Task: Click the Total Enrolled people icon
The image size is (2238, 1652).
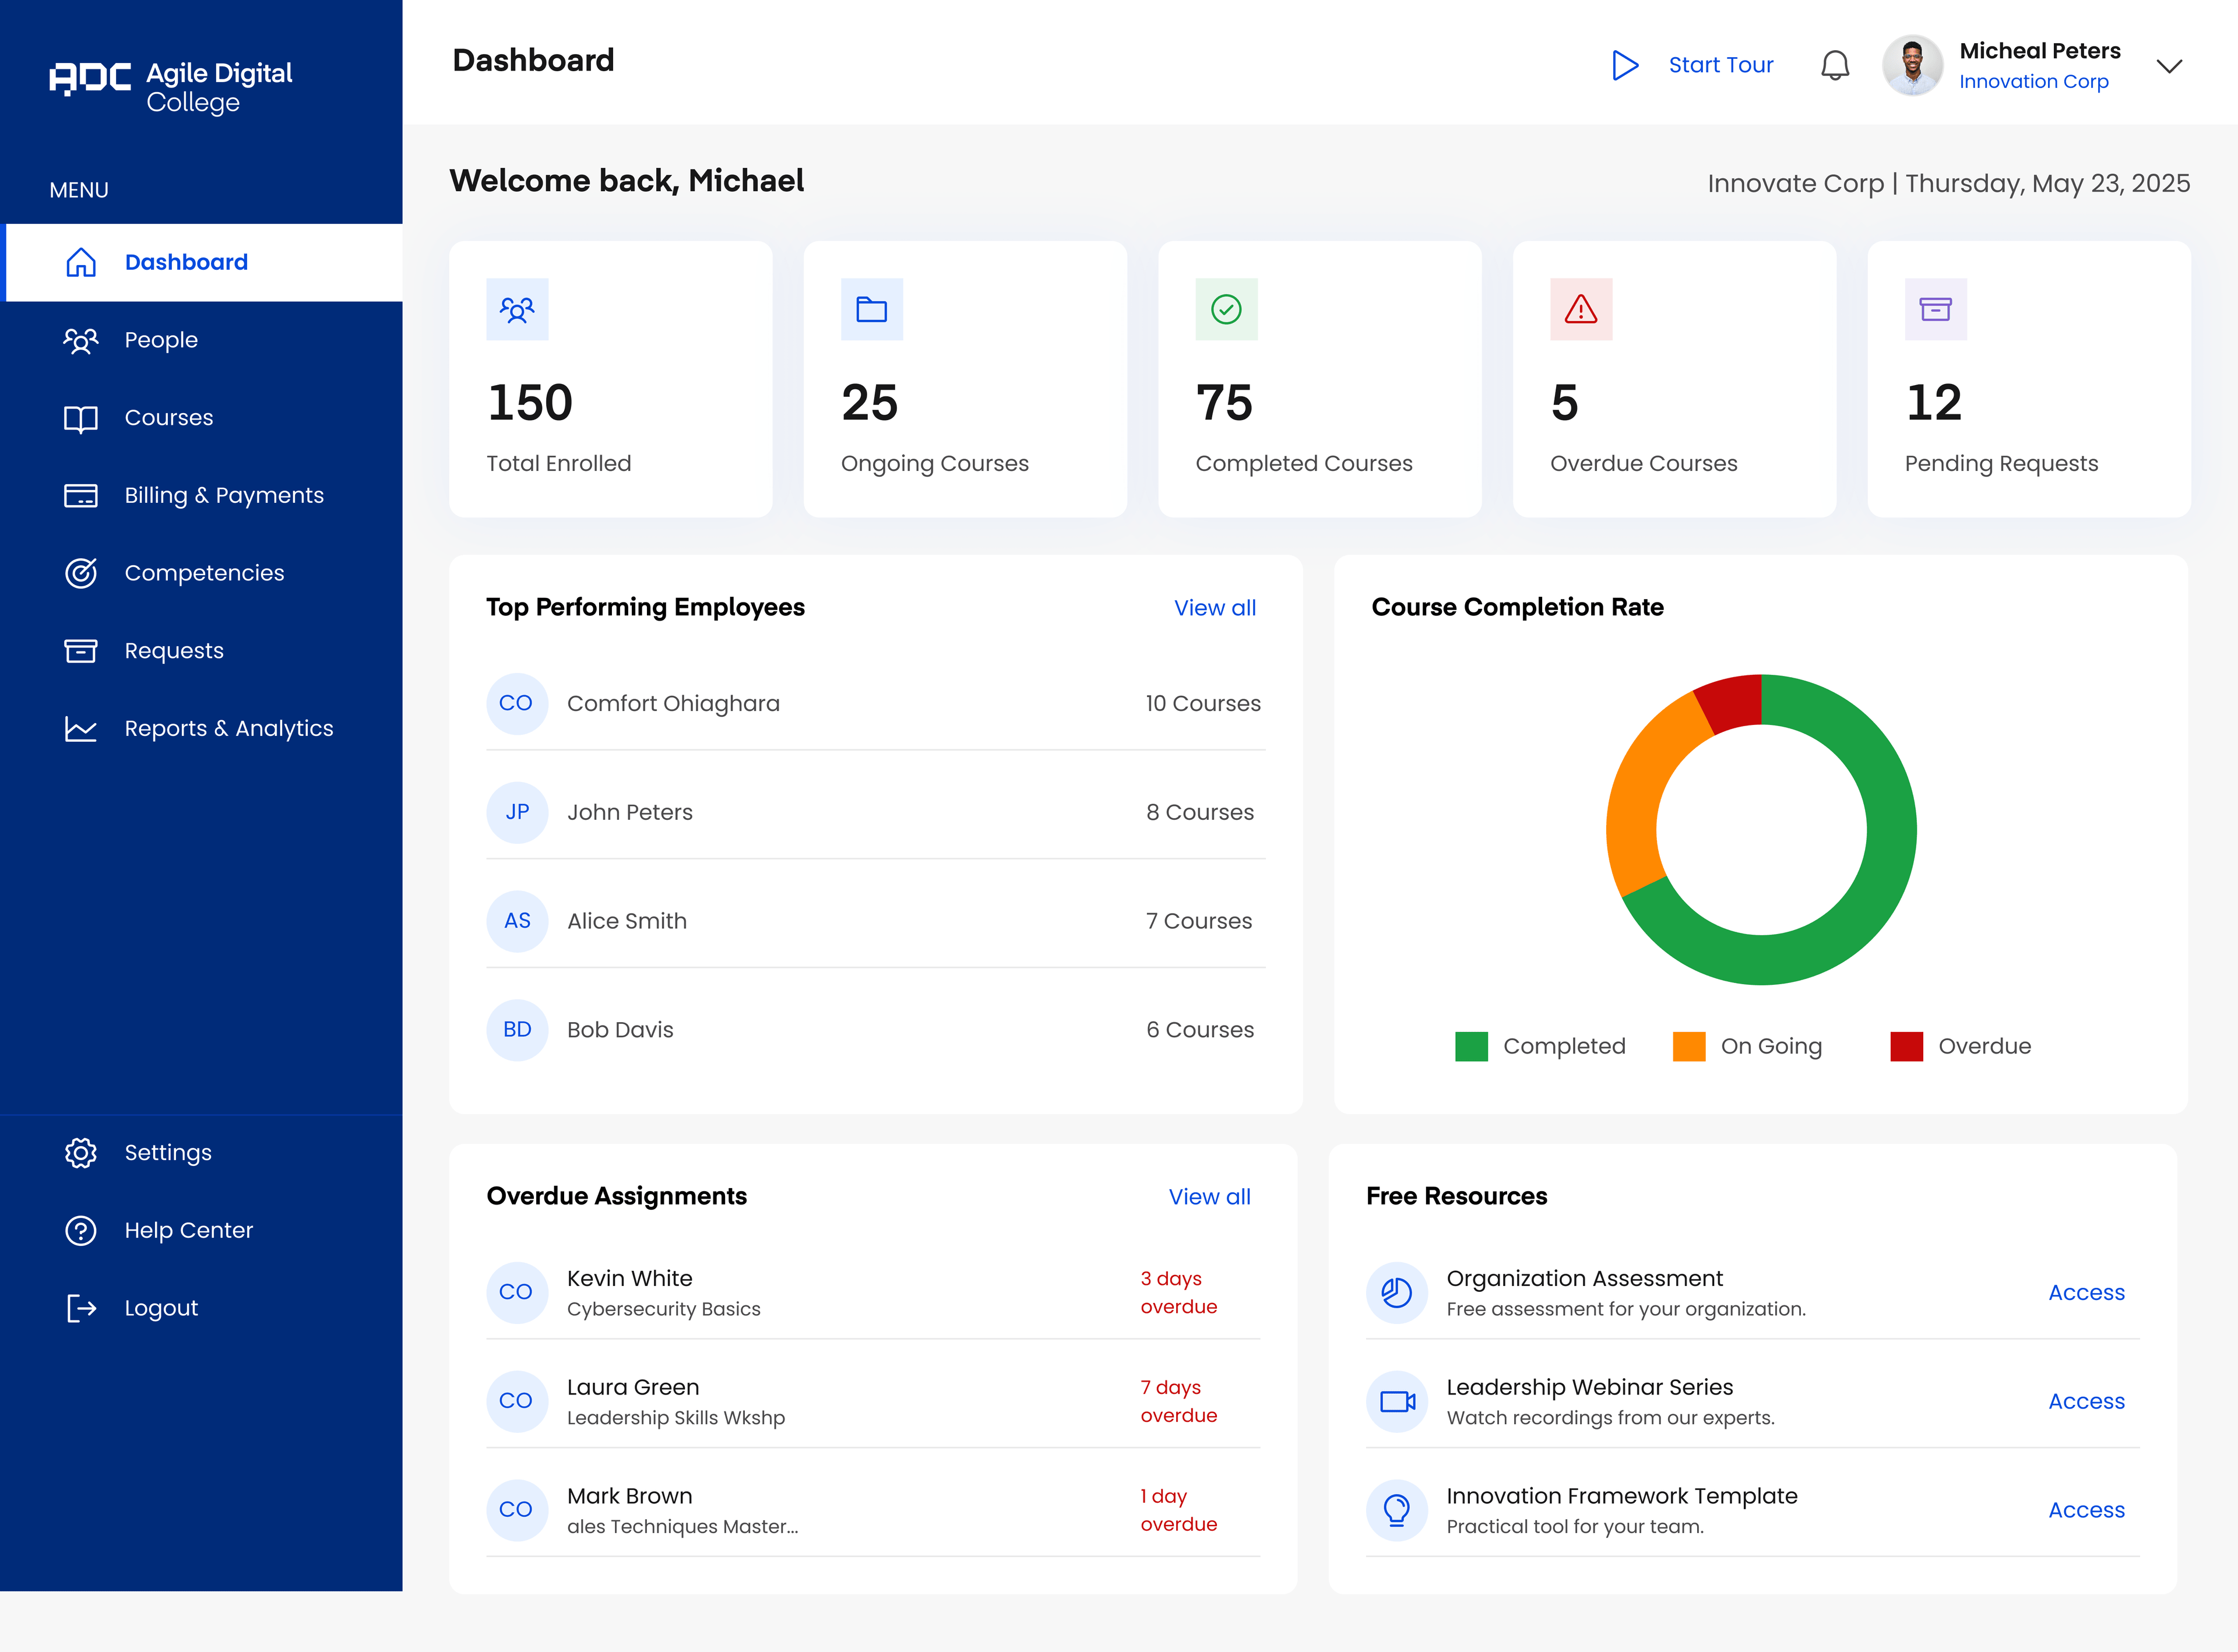Action: [517, 309]
